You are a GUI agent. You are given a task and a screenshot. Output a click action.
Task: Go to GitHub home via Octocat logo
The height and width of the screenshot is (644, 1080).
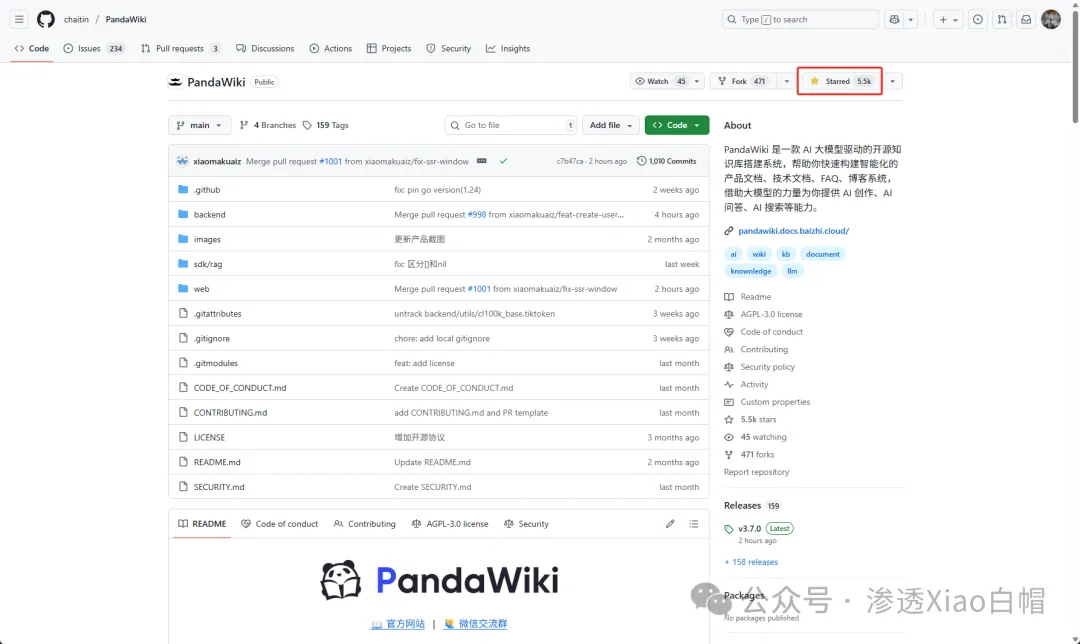[x=45, y=19]
